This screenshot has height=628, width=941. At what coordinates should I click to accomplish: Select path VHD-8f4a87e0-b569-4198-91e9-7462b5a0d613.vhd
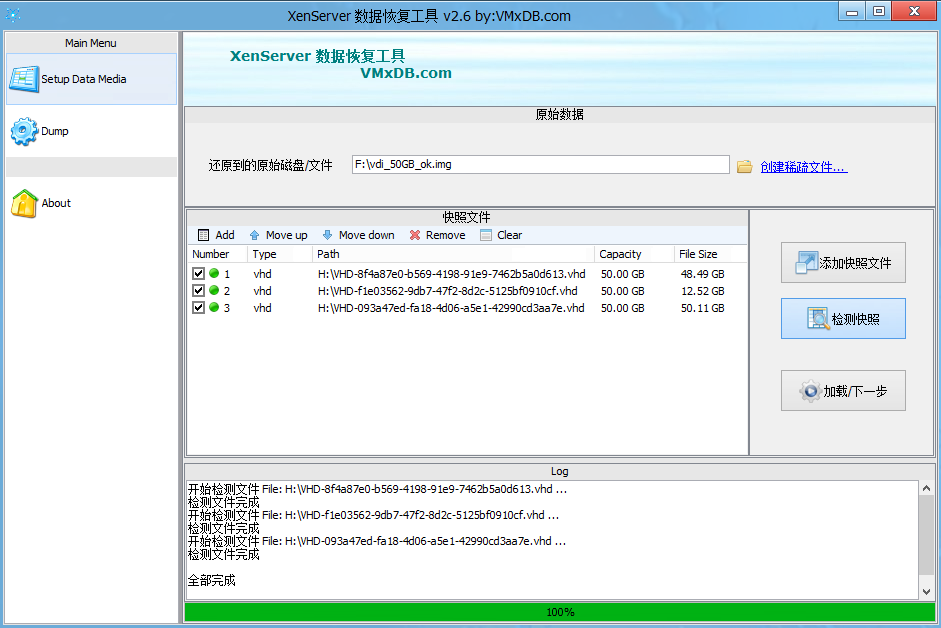point(451,274)
